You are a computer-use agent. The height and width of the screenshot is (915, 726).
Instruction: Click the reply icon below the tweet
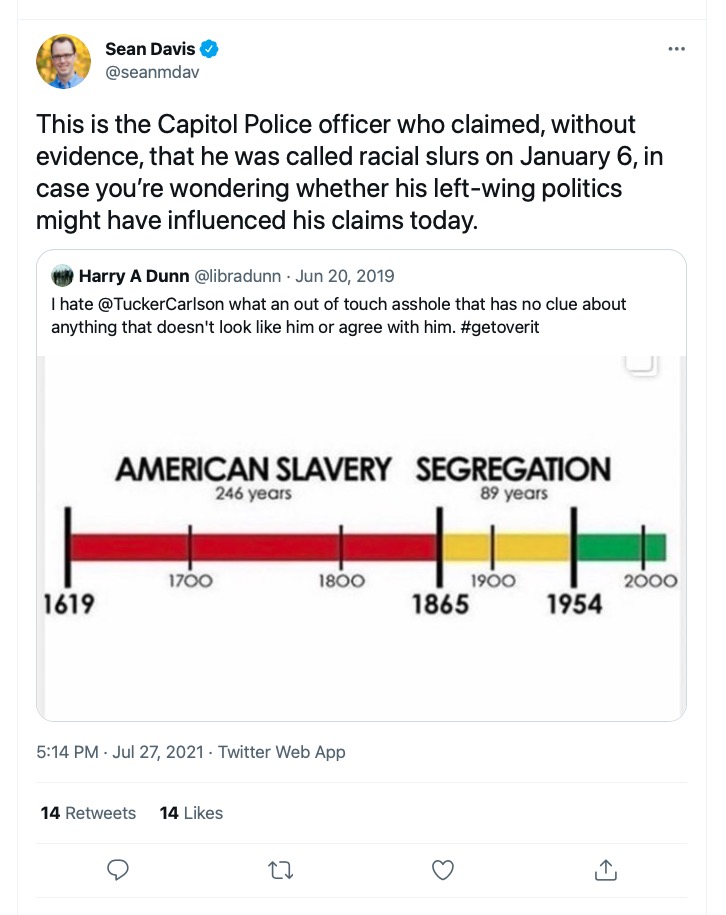click(x=118, y=870)
